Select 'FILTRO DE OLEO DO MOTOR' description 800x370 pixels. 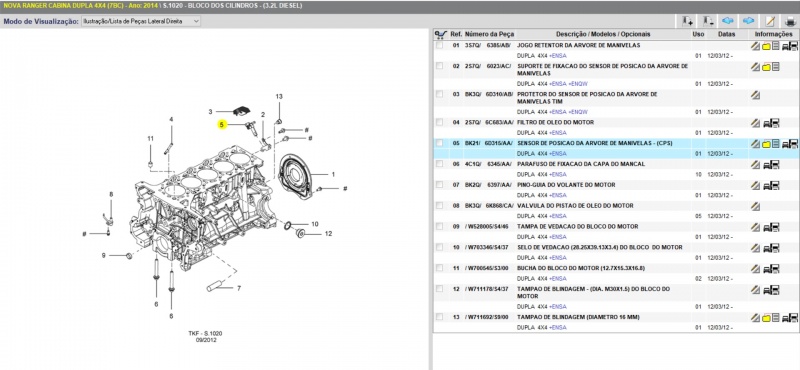[x=555, y=122]
